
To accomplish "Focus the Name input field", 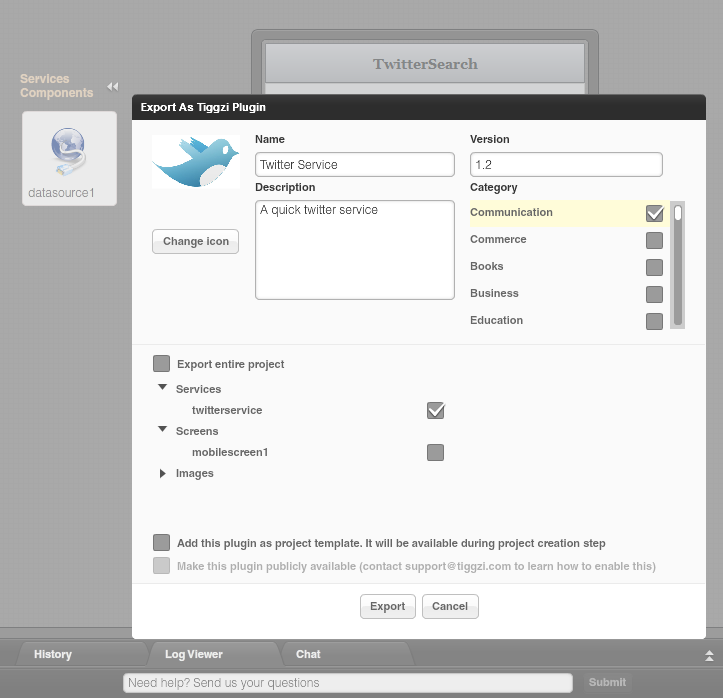I will click(x=355, y=165).
